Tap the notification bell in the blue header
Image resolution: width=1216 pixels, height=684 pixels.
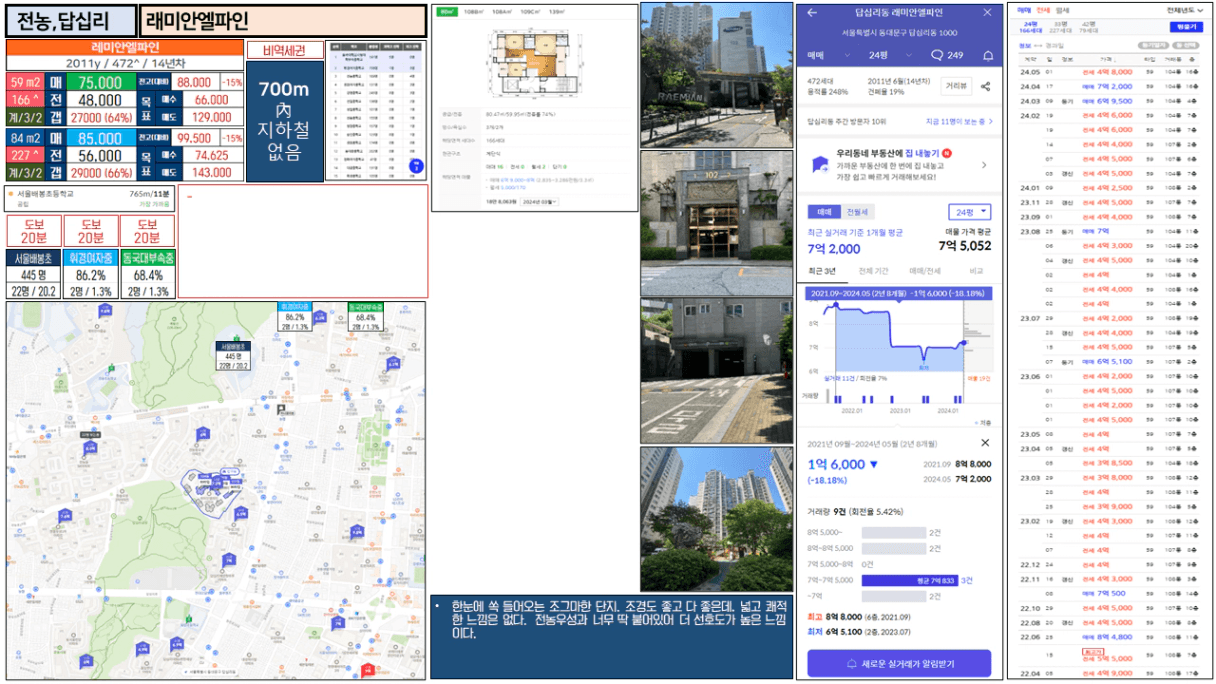(988, 56)
